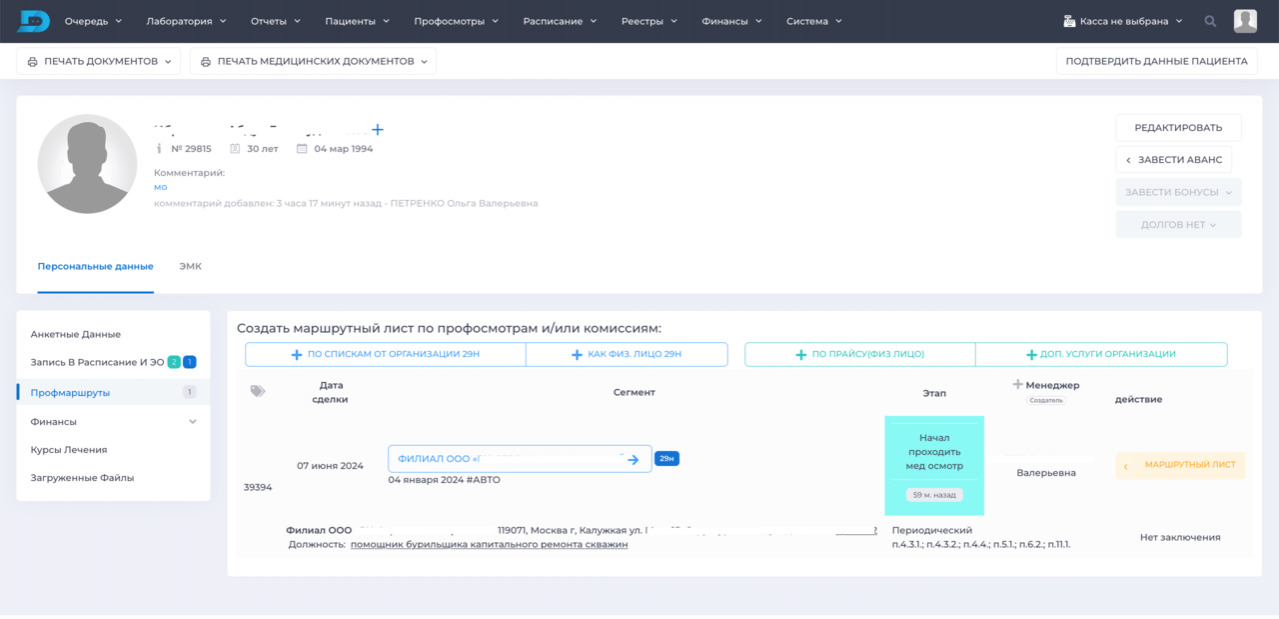This screenshot has height=619, width=1279.
Task: Click Подтвердить данные пациента button
Action: click(1156, 61)
